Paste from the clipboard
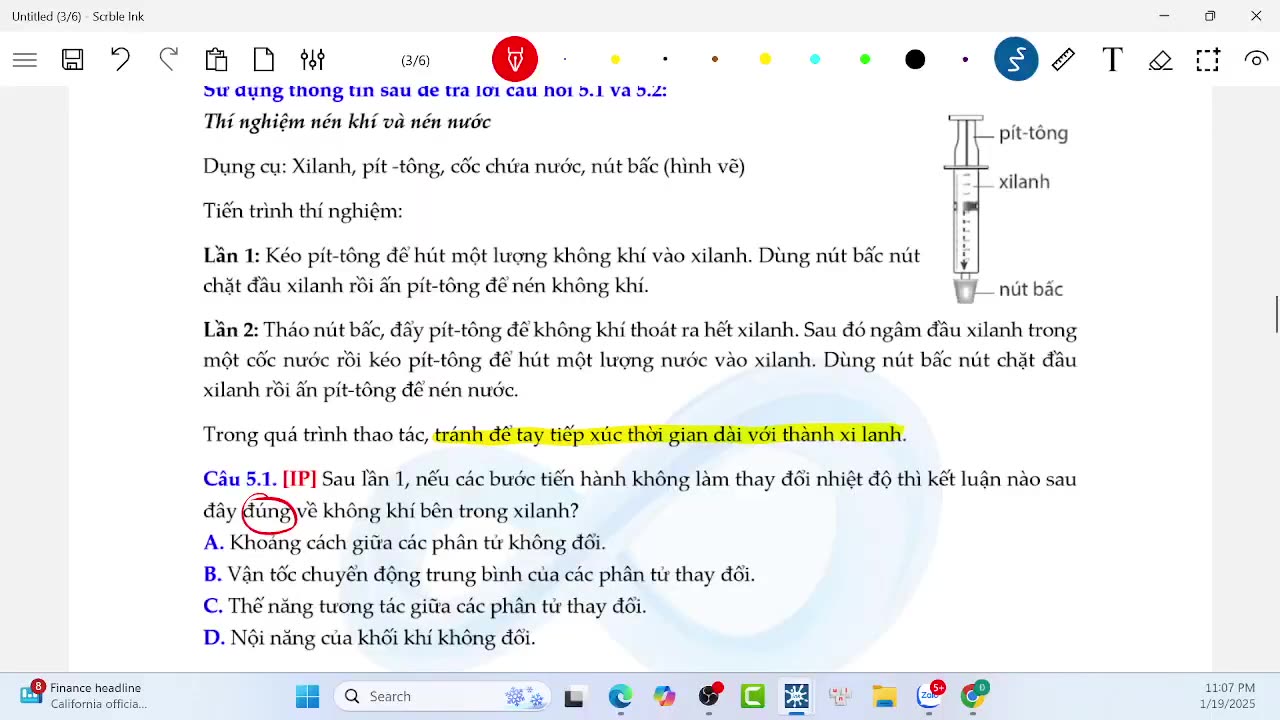1280x720 pixels. pyautogui.click(x=216, y=60)
